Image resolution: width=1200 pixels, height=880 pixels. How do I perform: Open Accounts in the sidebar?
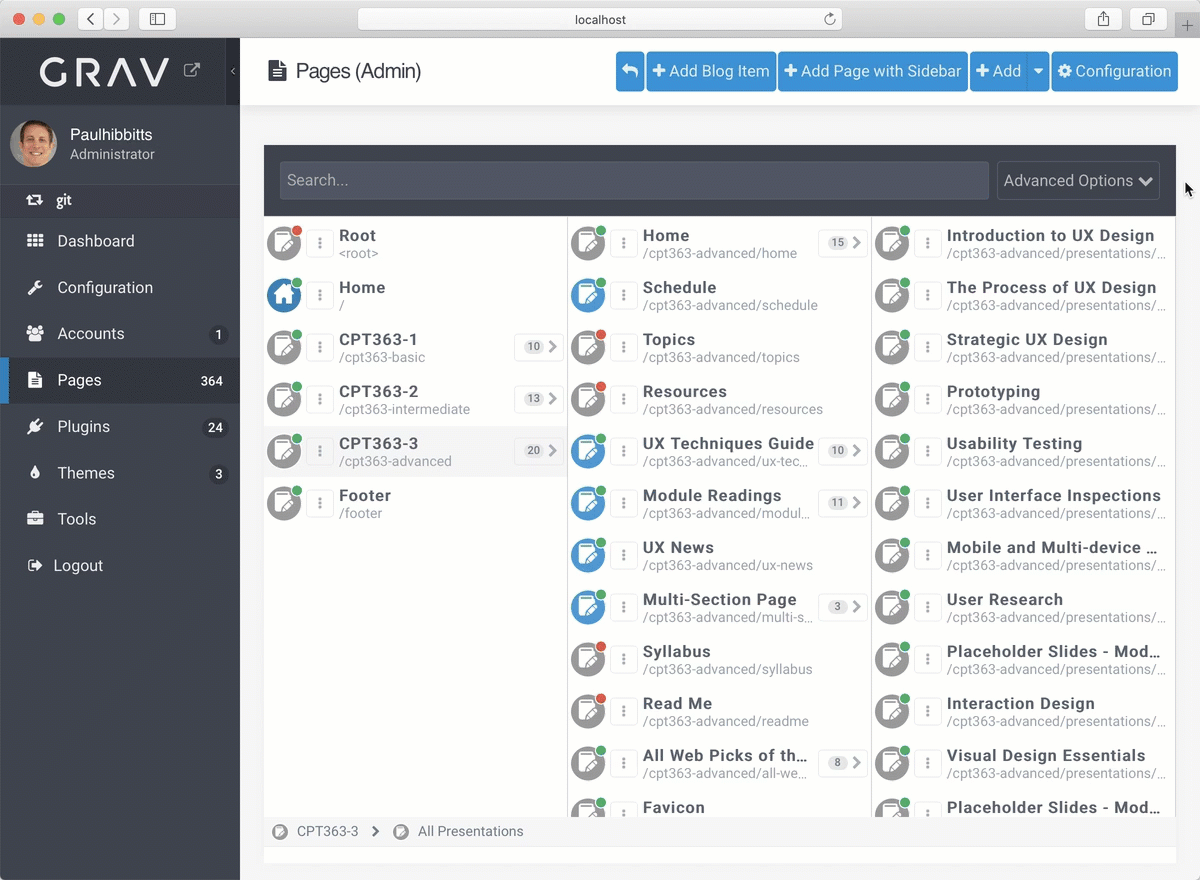[120, 334]
